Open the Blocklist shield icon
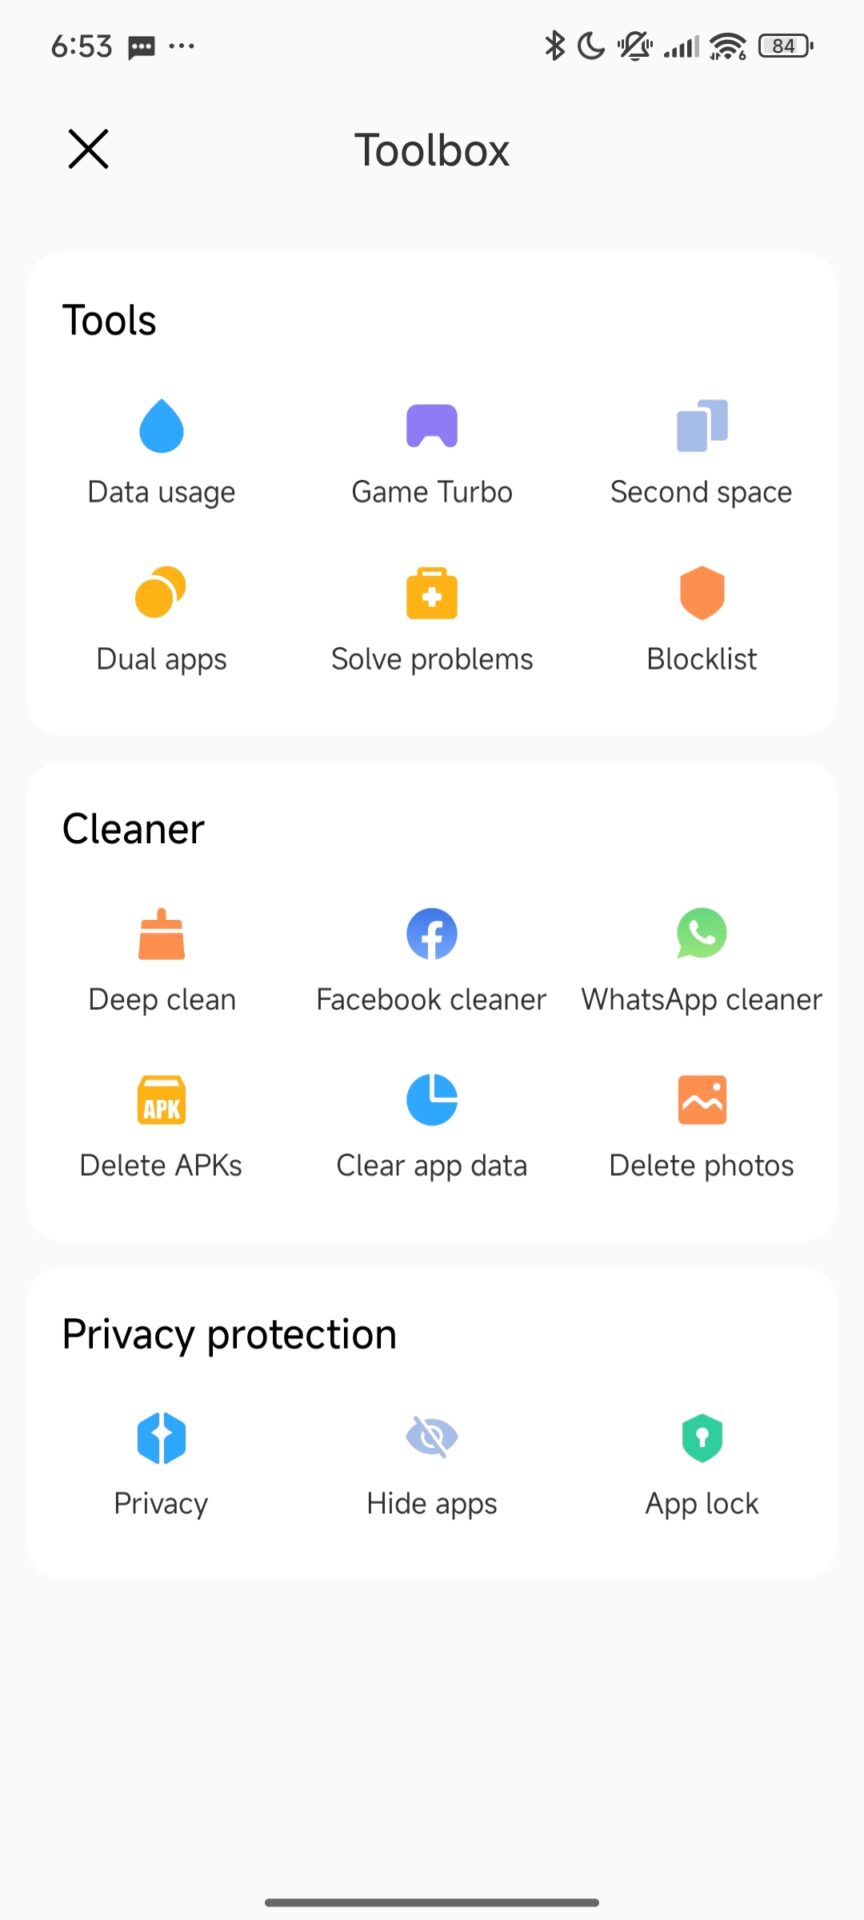 (x=702, y=593)
